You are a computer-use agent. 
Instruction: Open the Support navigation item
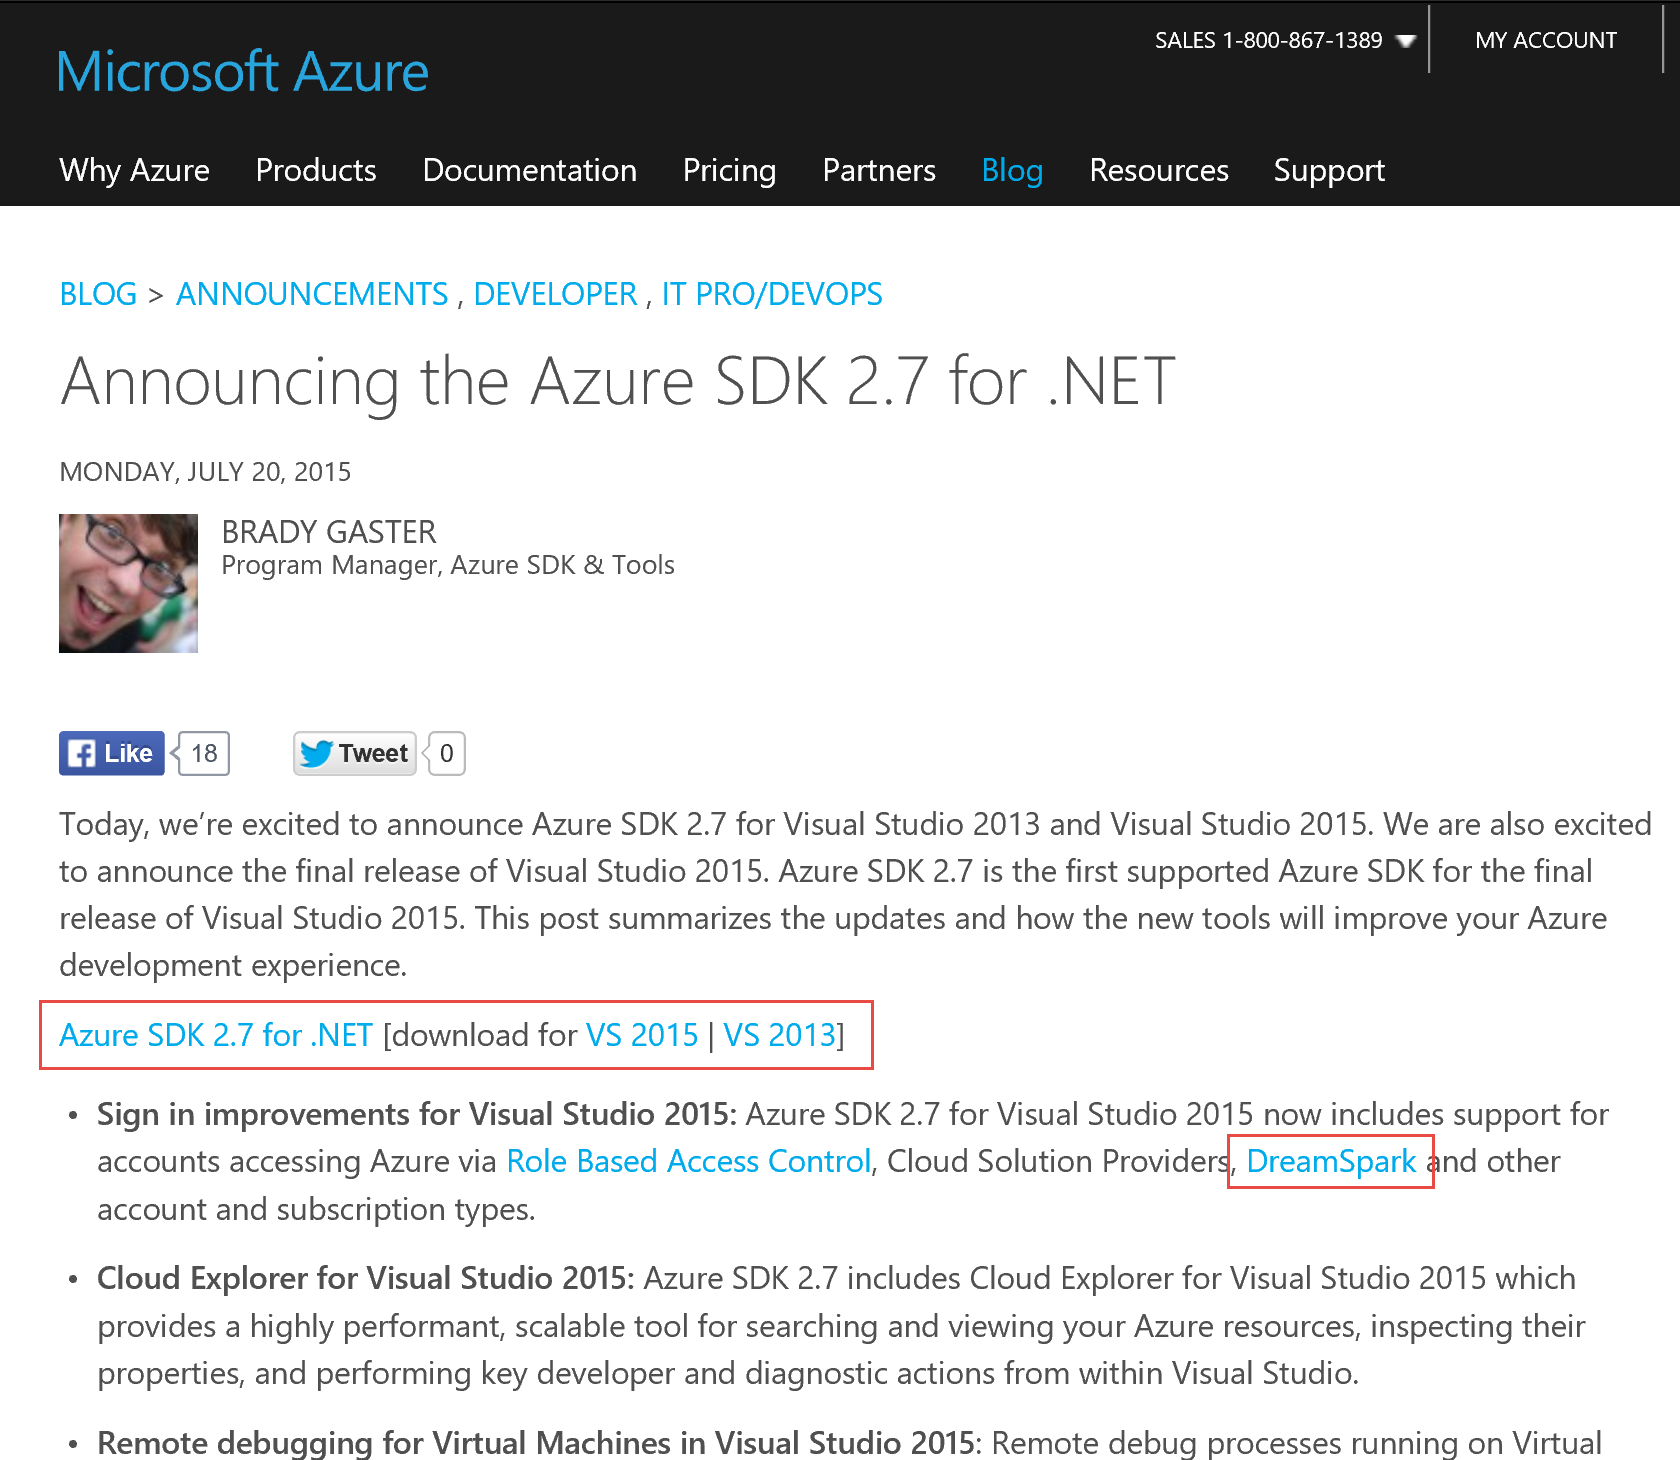(x=1329, y=170)
